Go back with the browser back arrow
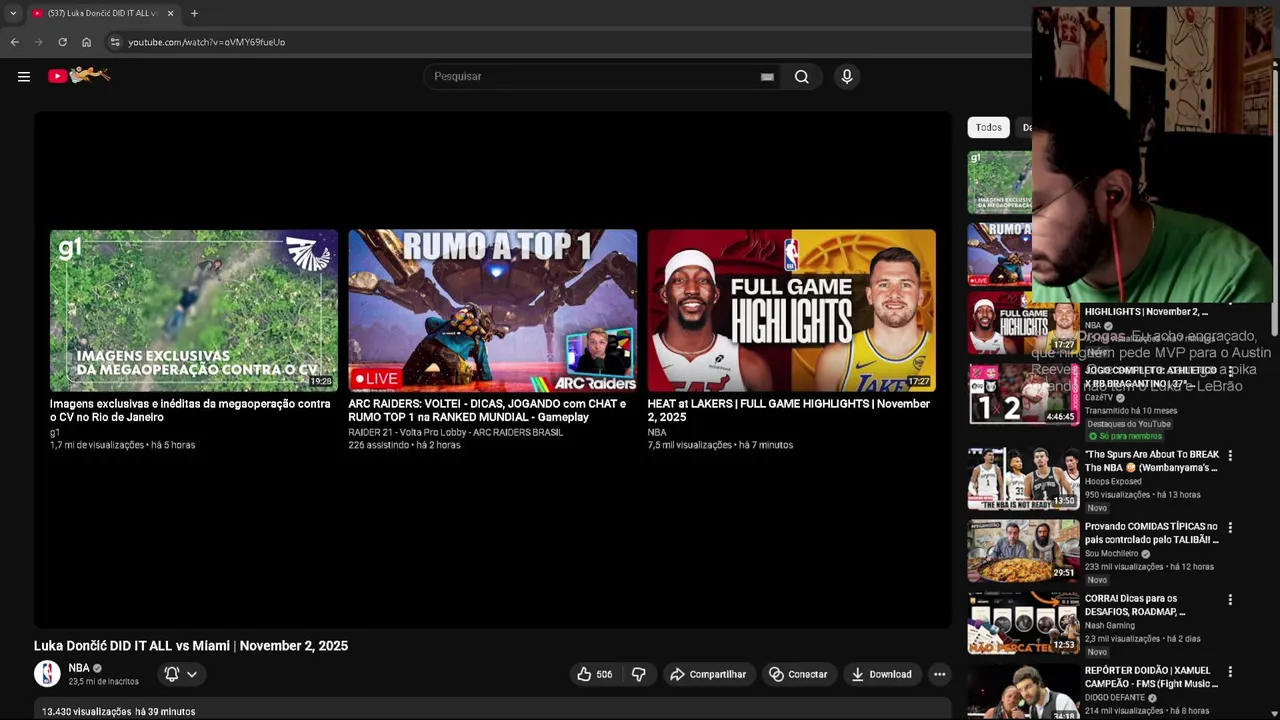1280x720 pixels. pos(14,42)
